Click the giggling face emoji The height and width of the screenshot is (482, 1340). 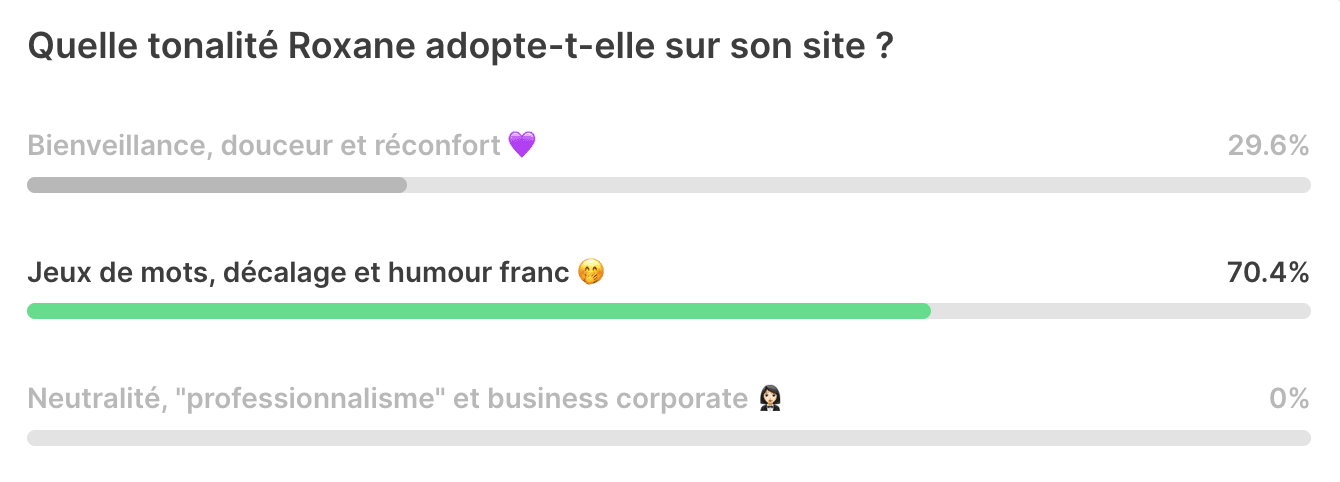pos(592,272)
